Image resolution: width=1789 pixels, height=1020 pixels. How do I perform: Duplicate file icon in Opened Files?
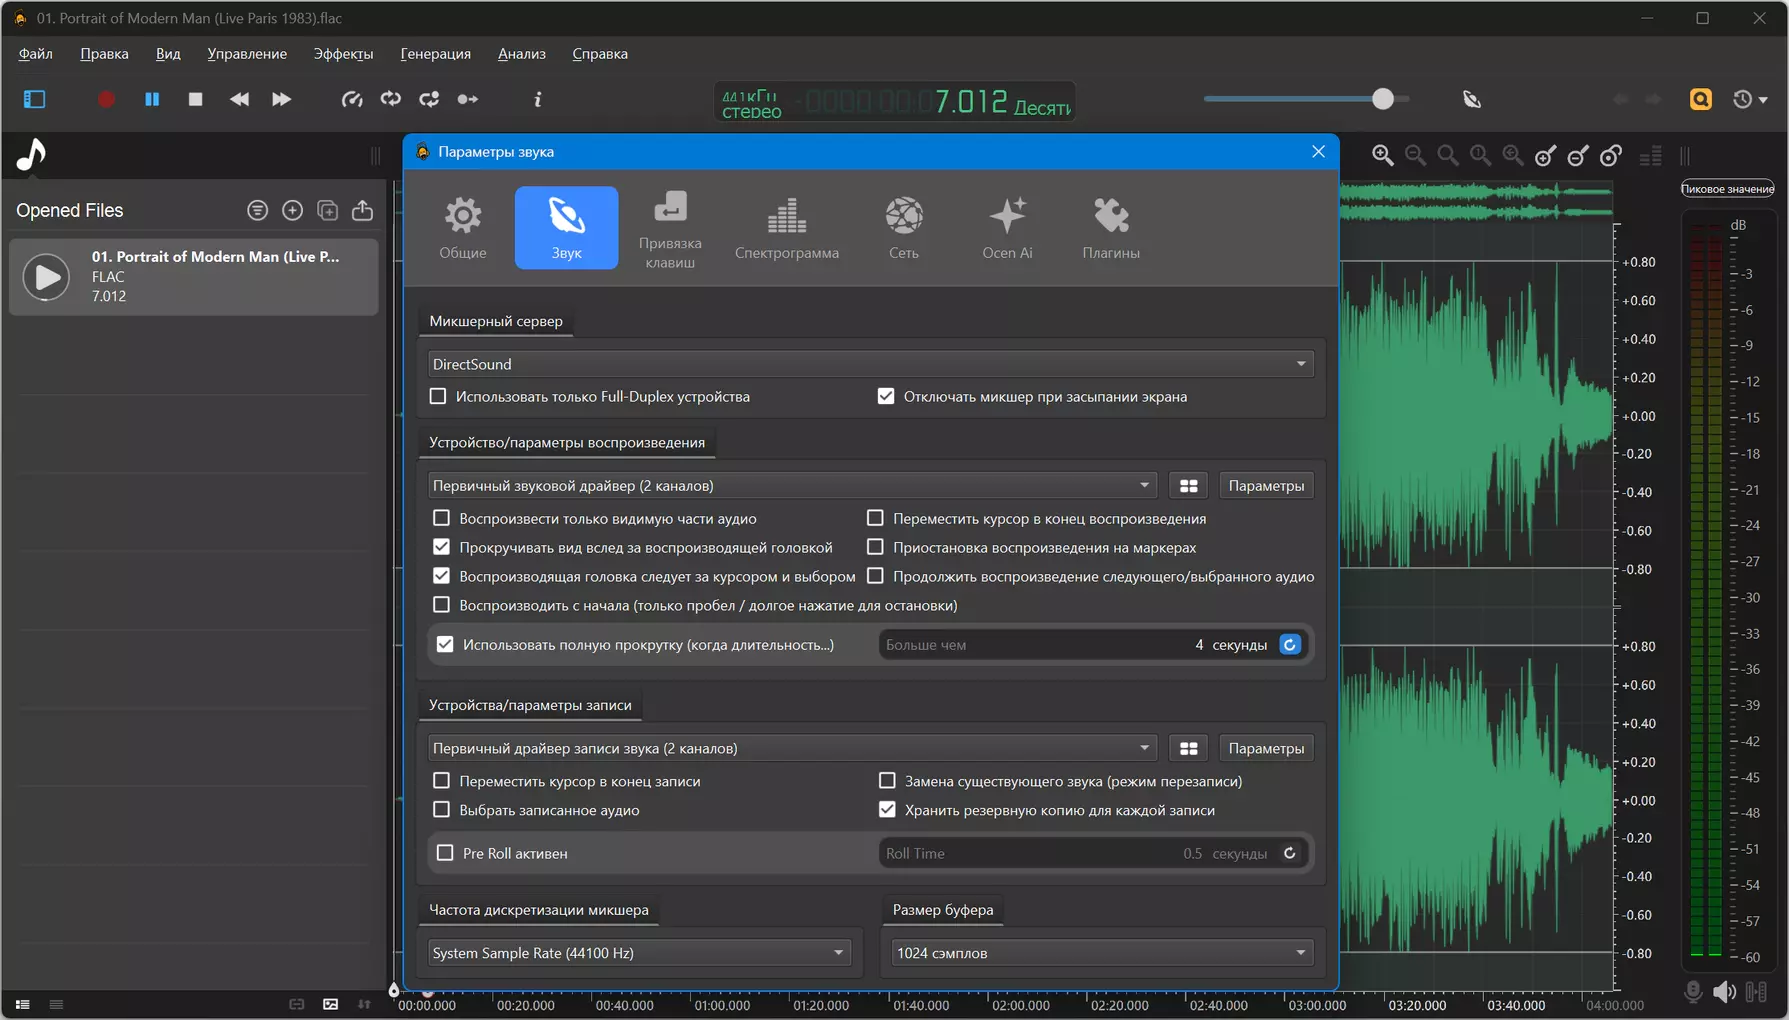(327, 210)
